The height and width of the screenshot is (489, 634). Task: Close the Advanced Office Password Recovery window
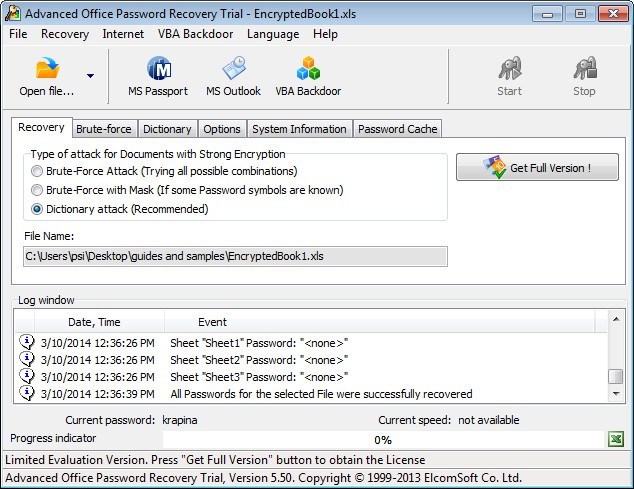tap(613, 14)
